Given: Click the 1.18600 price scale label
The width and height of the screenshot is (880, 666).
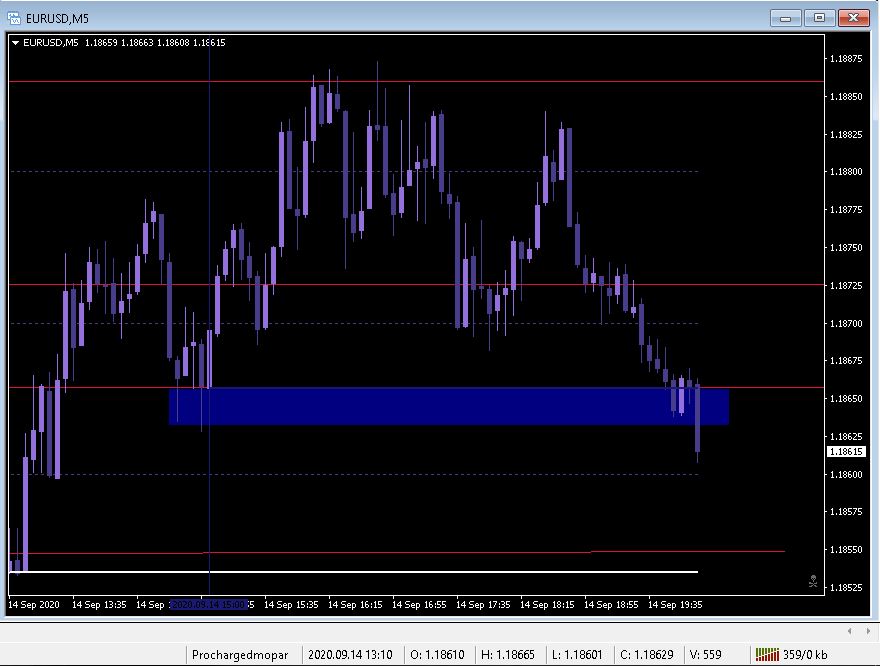Looking at the screenshot, I should coord(846,475).
